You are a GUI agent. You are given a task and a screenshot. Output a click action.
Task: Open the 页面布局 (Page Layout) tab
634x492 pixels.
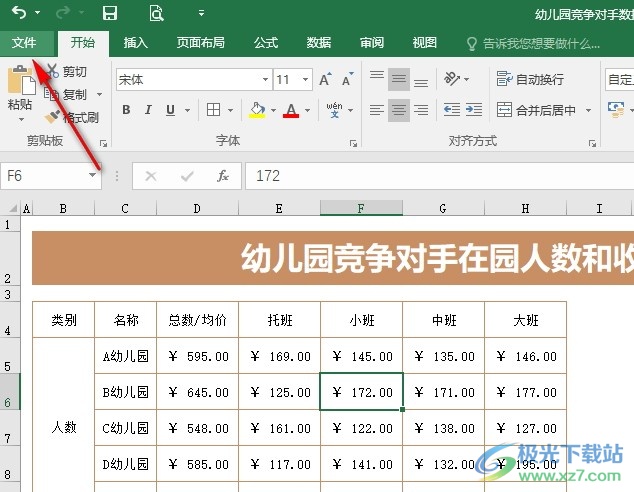201,42
